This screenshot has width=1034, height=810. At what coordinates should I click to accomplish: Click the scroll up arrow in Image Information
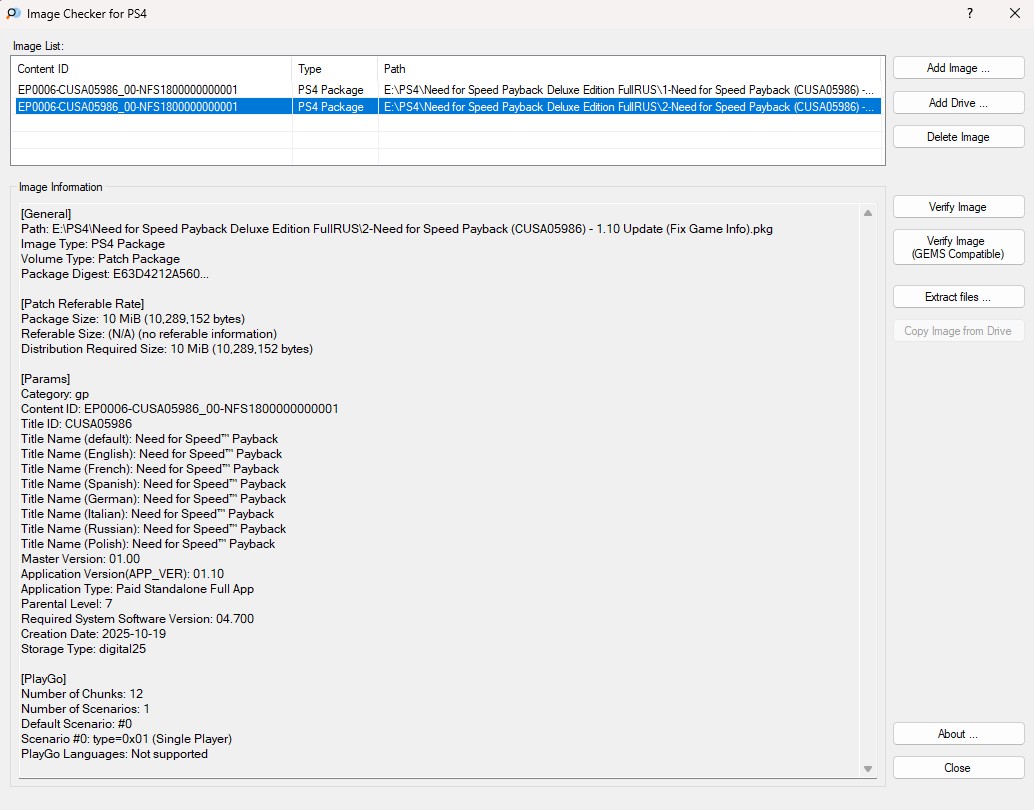868,213
